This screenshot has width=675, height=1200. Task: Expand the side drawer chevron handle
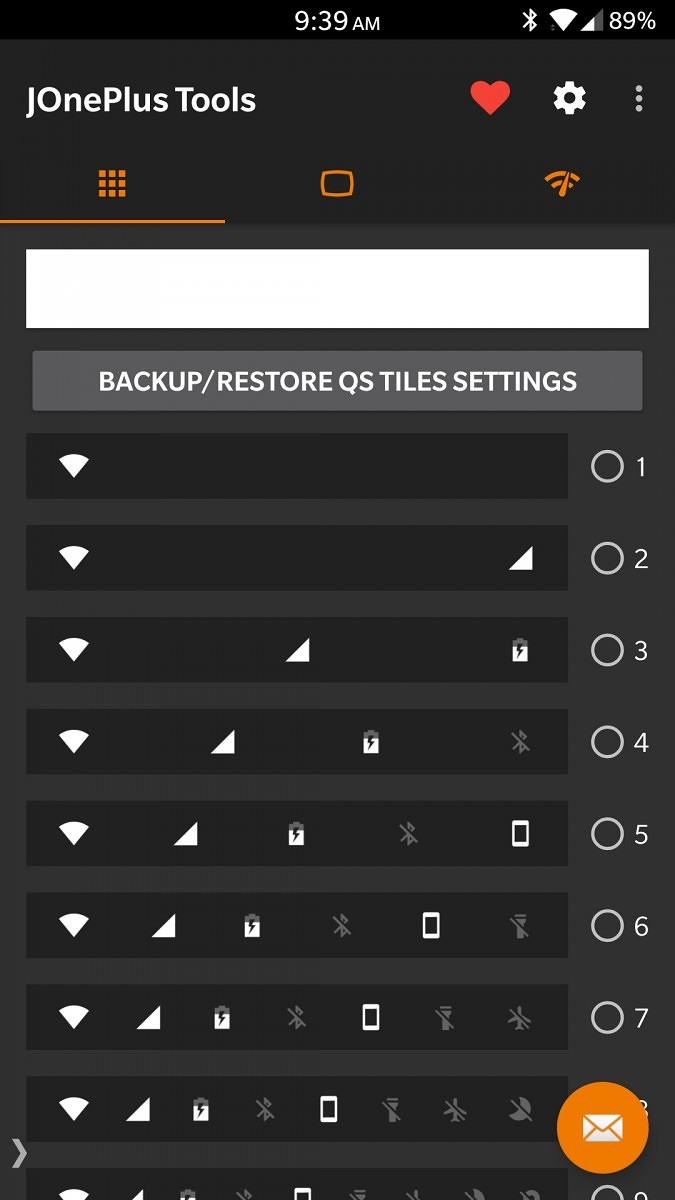(19, 1153)
